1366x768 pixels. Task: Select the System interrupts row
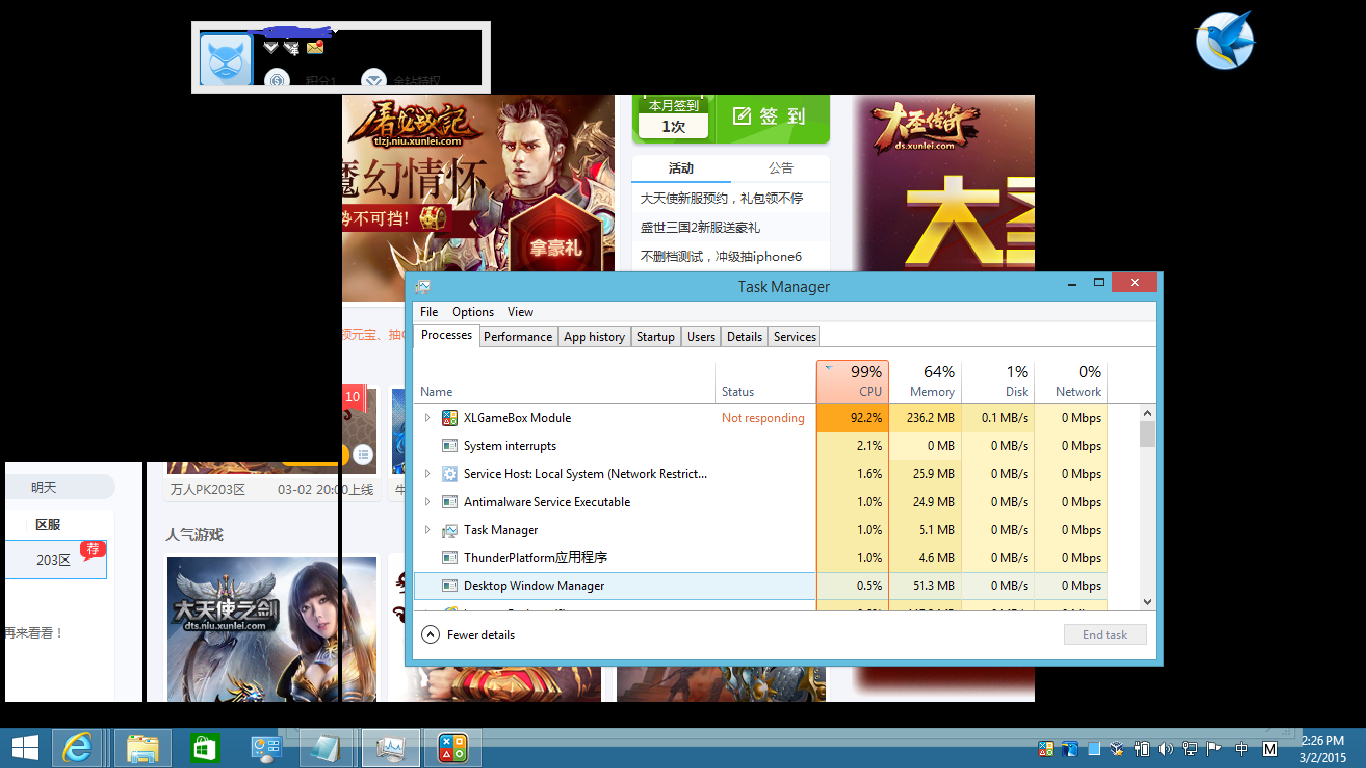[761, 446]
